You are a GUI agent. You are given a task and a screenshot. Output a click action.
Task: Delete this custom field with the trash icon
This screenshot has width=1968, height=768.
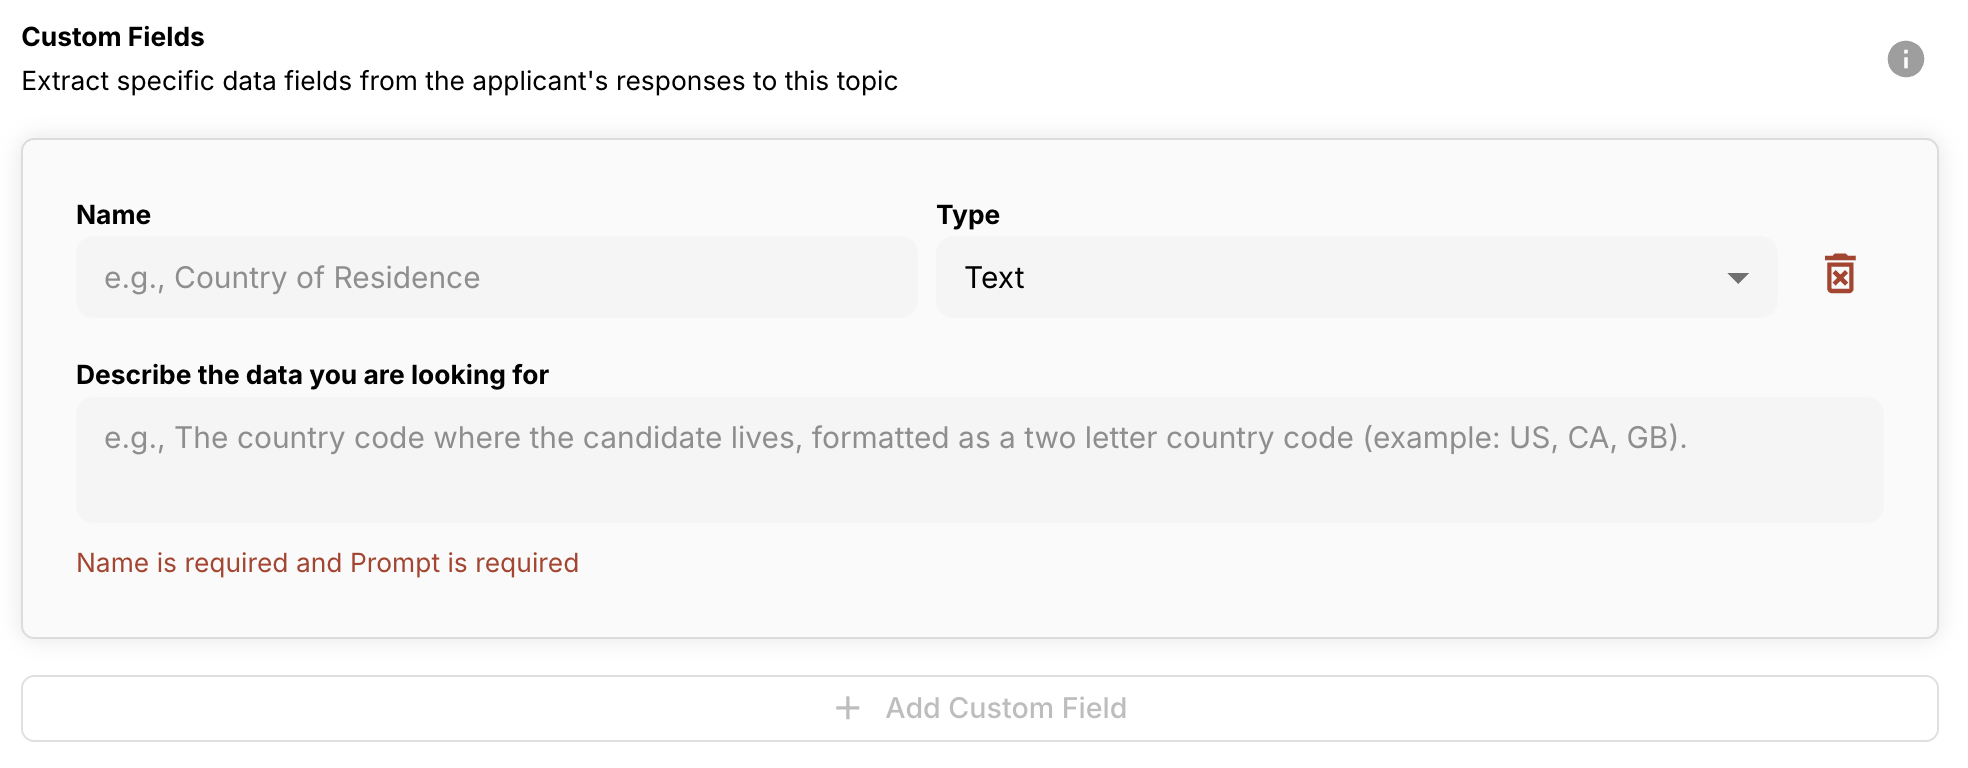(x=1839, y=274)
